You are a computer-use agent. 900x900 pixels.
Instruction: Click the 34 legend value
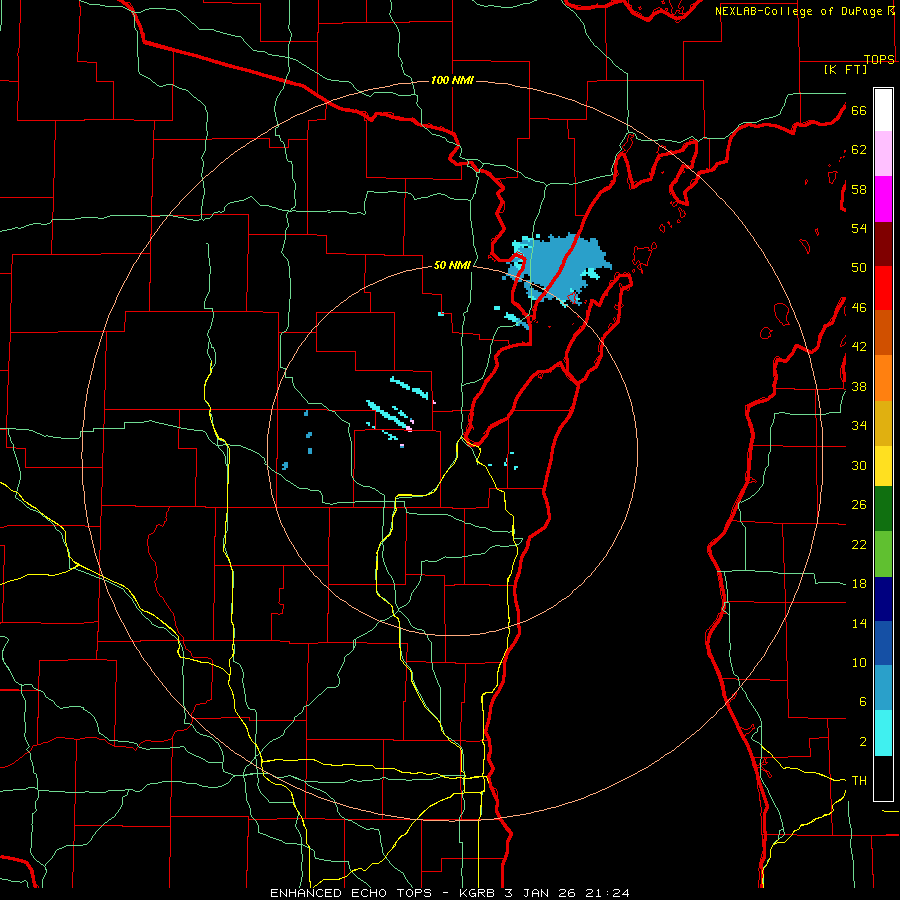859,426
